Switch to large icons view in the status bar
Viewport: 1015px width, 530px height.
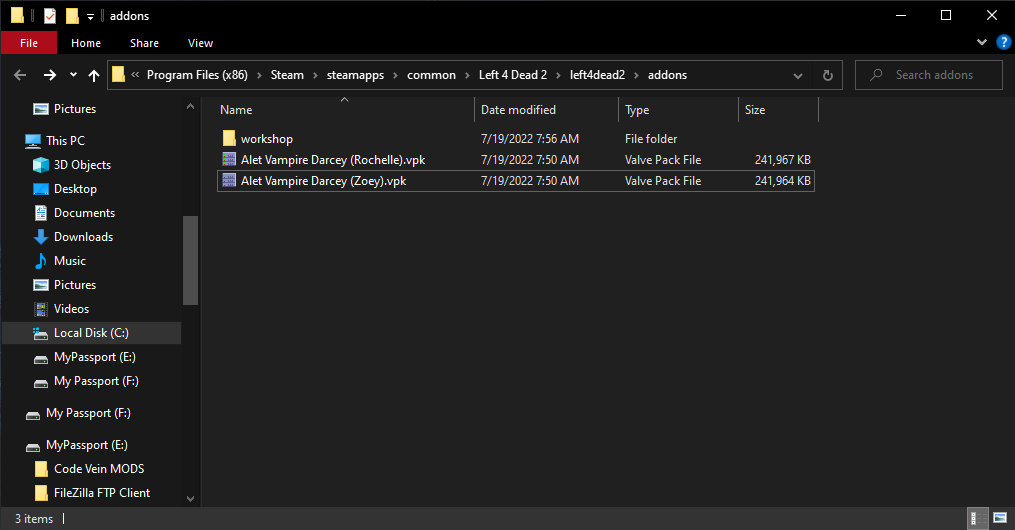[x=997, y=519]
